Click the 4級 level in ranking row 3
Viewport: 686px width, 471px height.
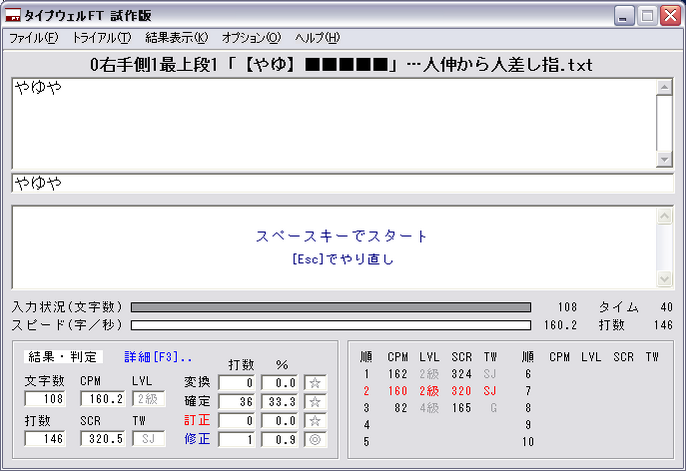(429, 408)
